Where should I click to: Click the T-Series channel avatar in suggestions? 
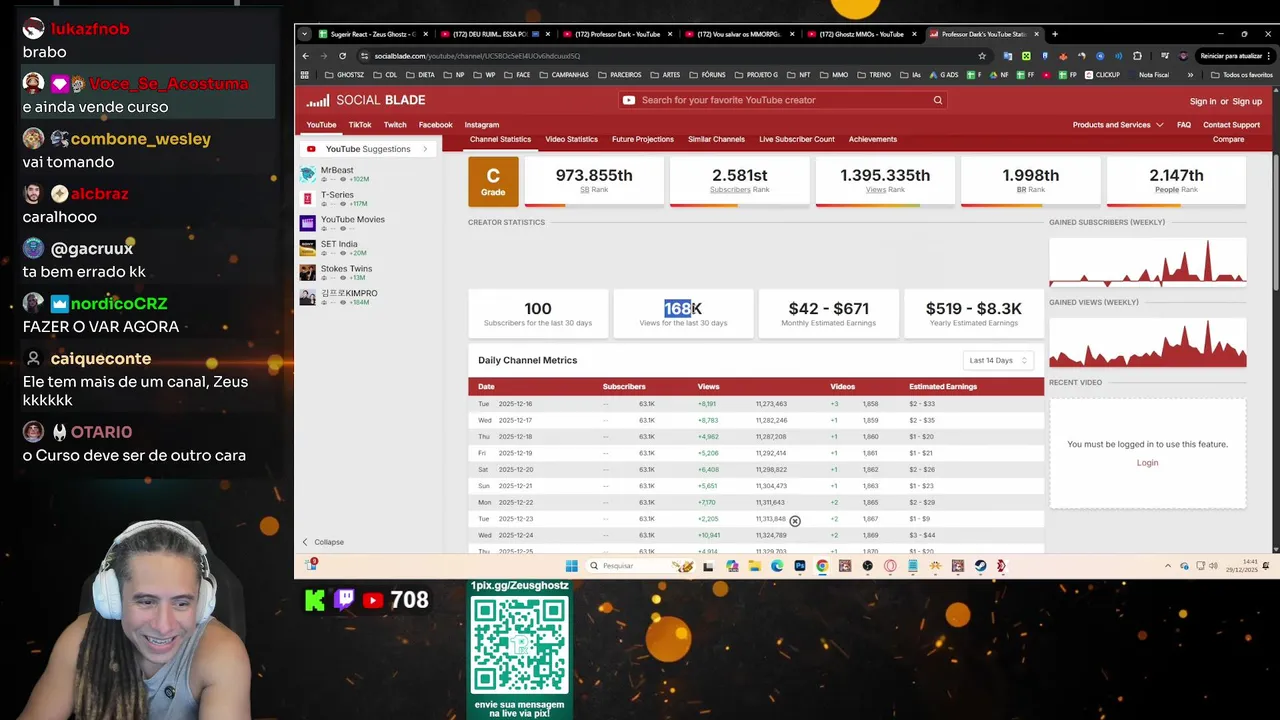(x=308, y=198)
